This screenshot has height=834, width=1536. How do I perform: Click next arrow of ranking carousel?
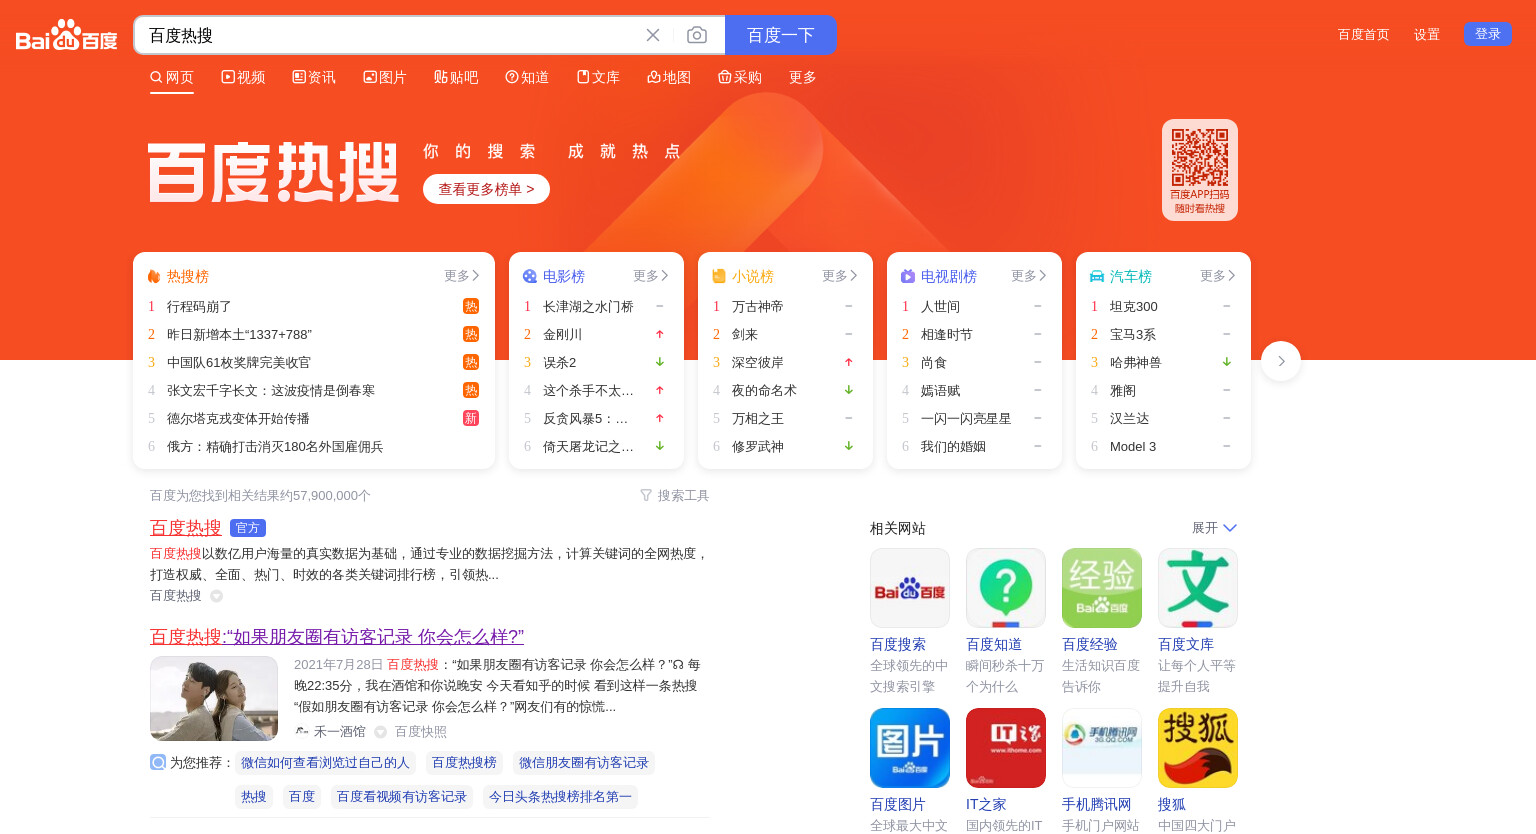[x=1281, y=361]
